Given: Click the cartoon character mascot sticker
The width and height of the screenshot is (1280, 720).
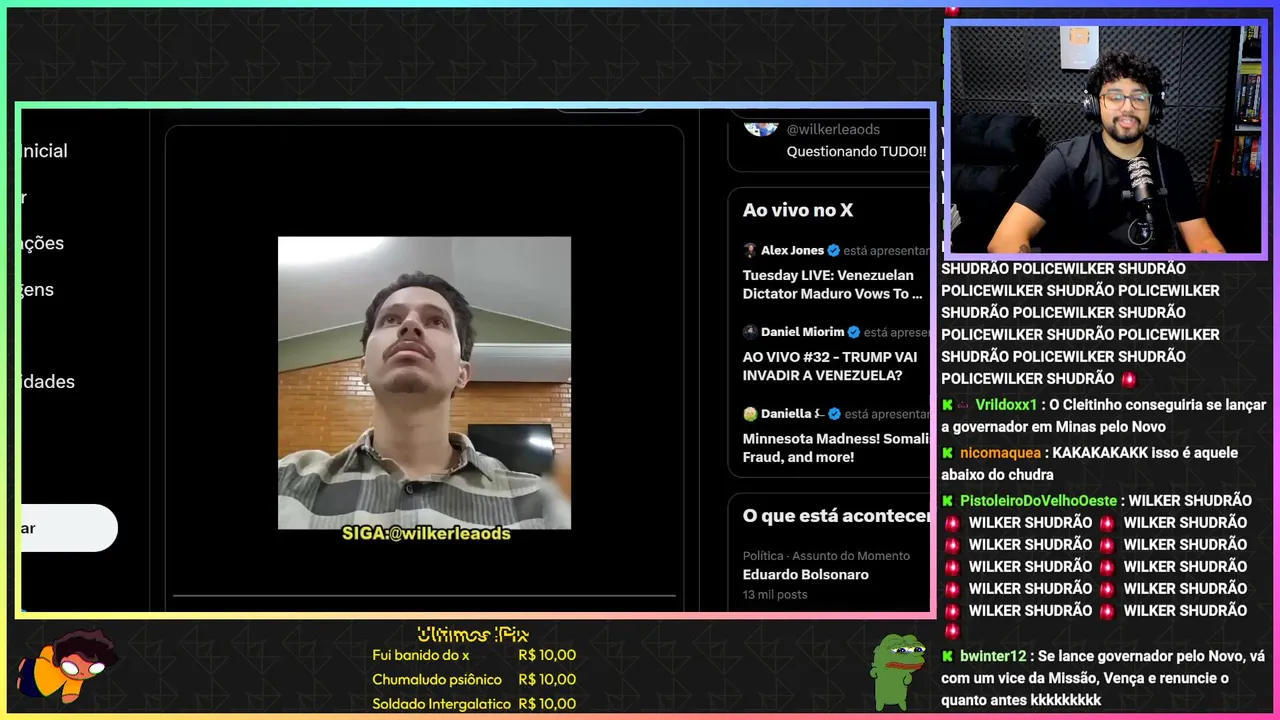Looking at the screenshot, I should click(68, 665).
